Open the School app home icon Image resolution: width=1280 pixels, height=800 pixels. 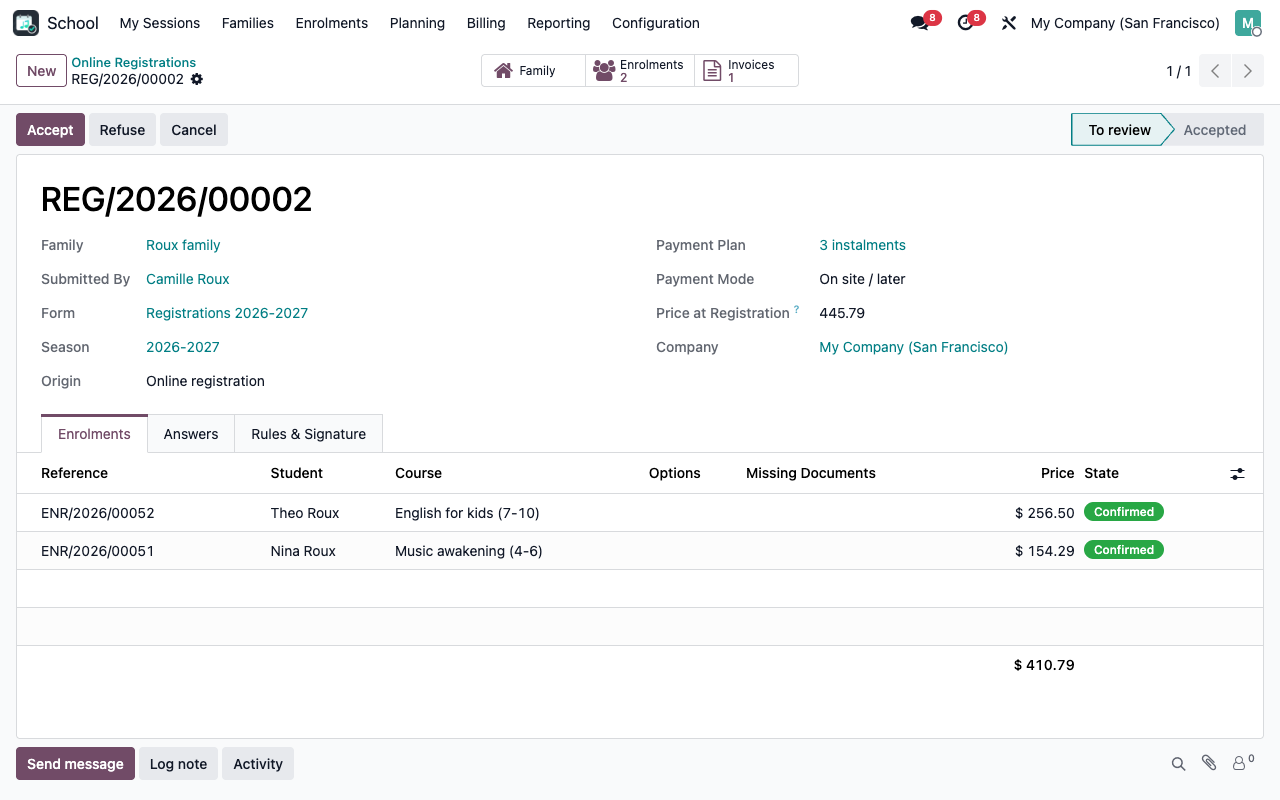click(x=26, y=23)
